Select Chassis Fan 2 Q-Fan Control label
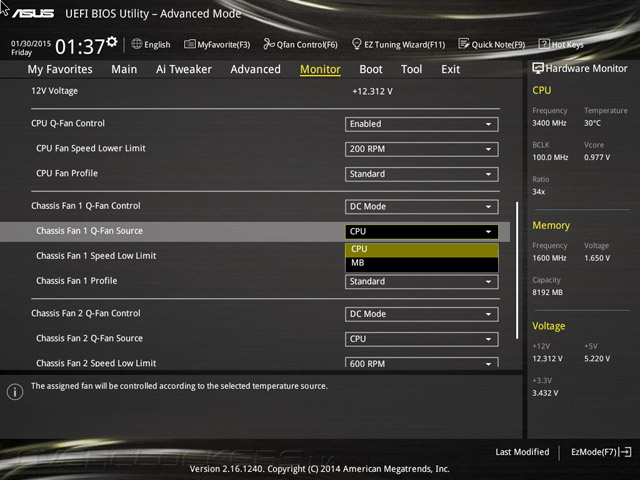 click(86, 313)
